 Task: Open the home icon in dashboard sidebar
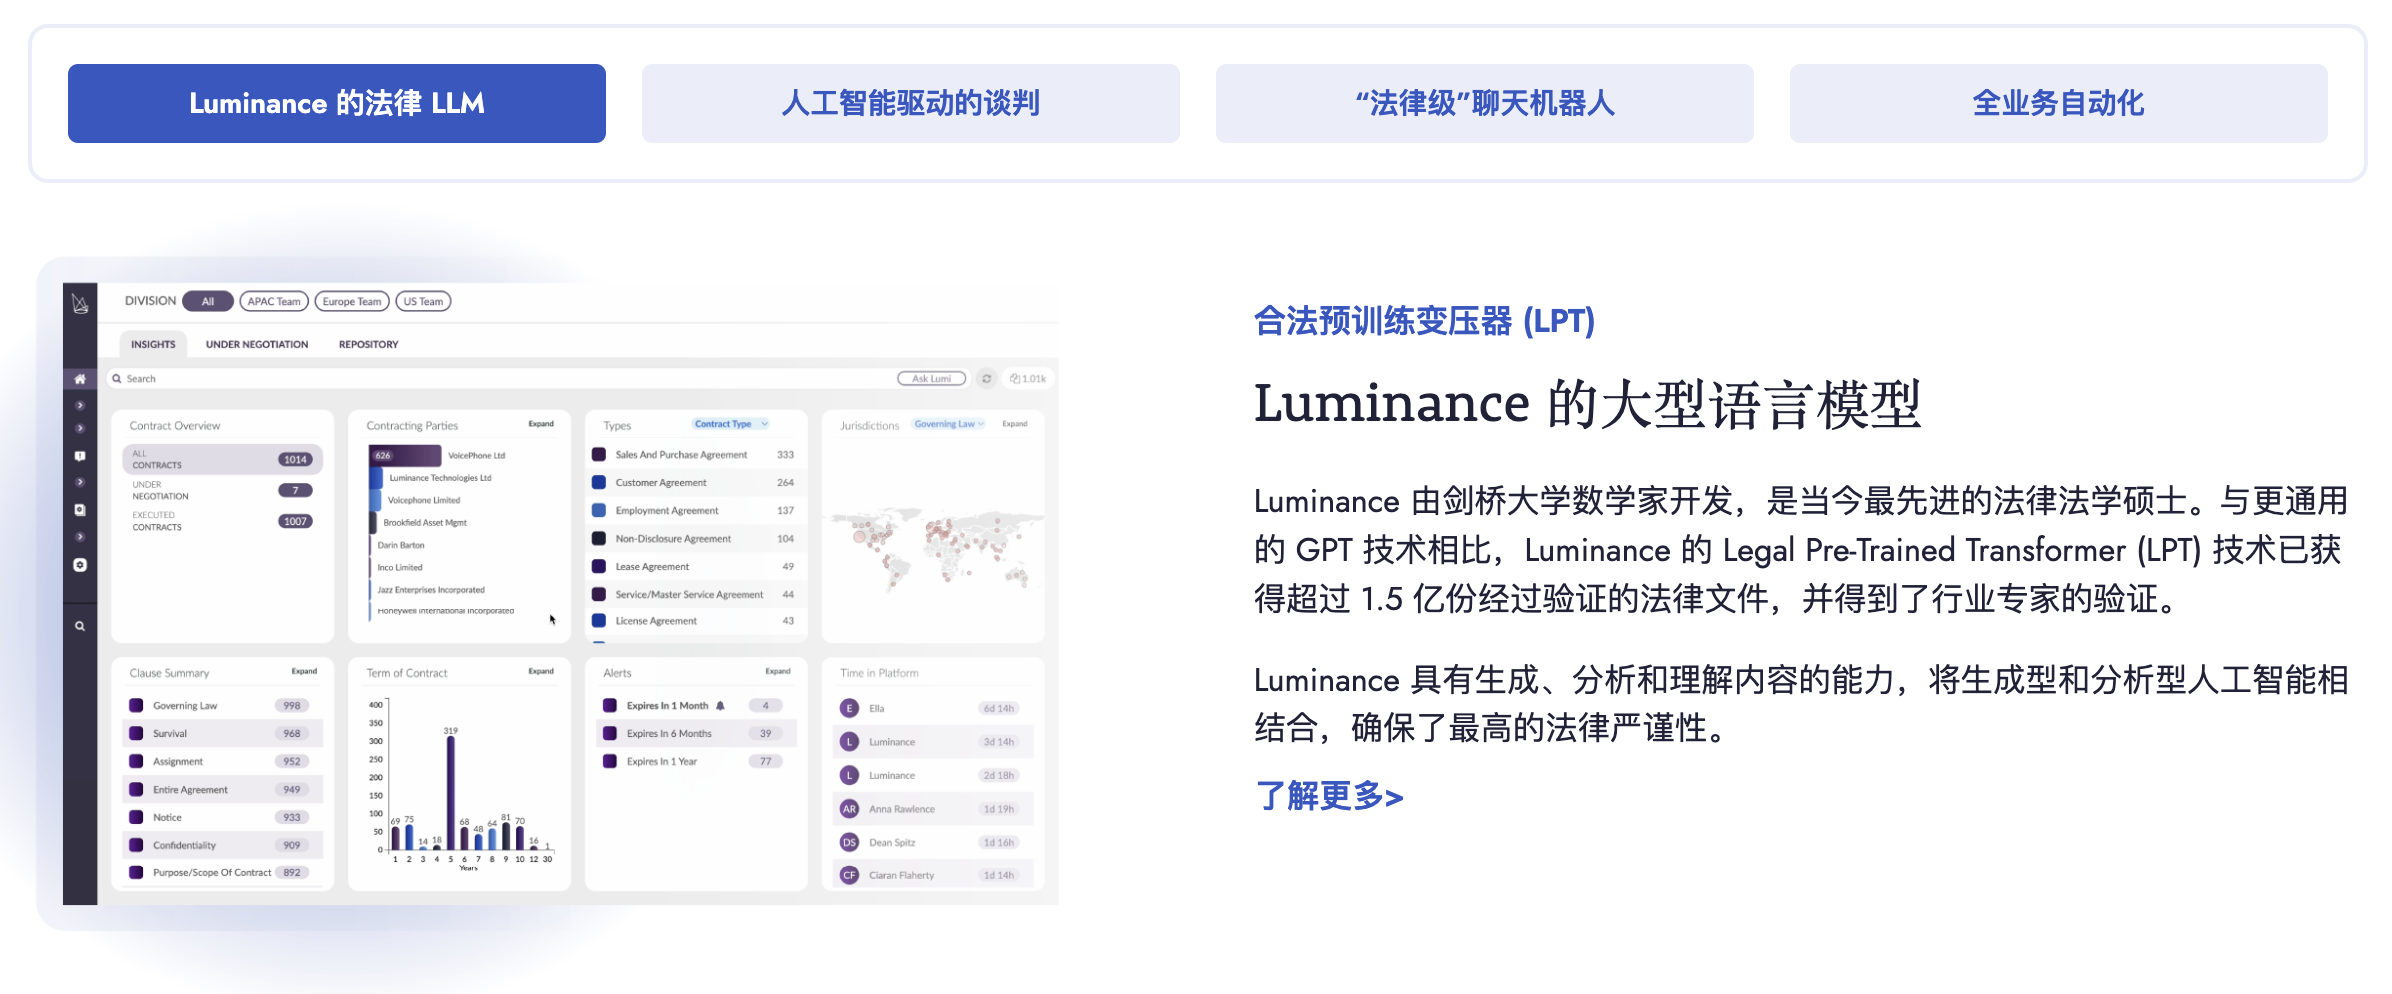(x=80, y=379)
